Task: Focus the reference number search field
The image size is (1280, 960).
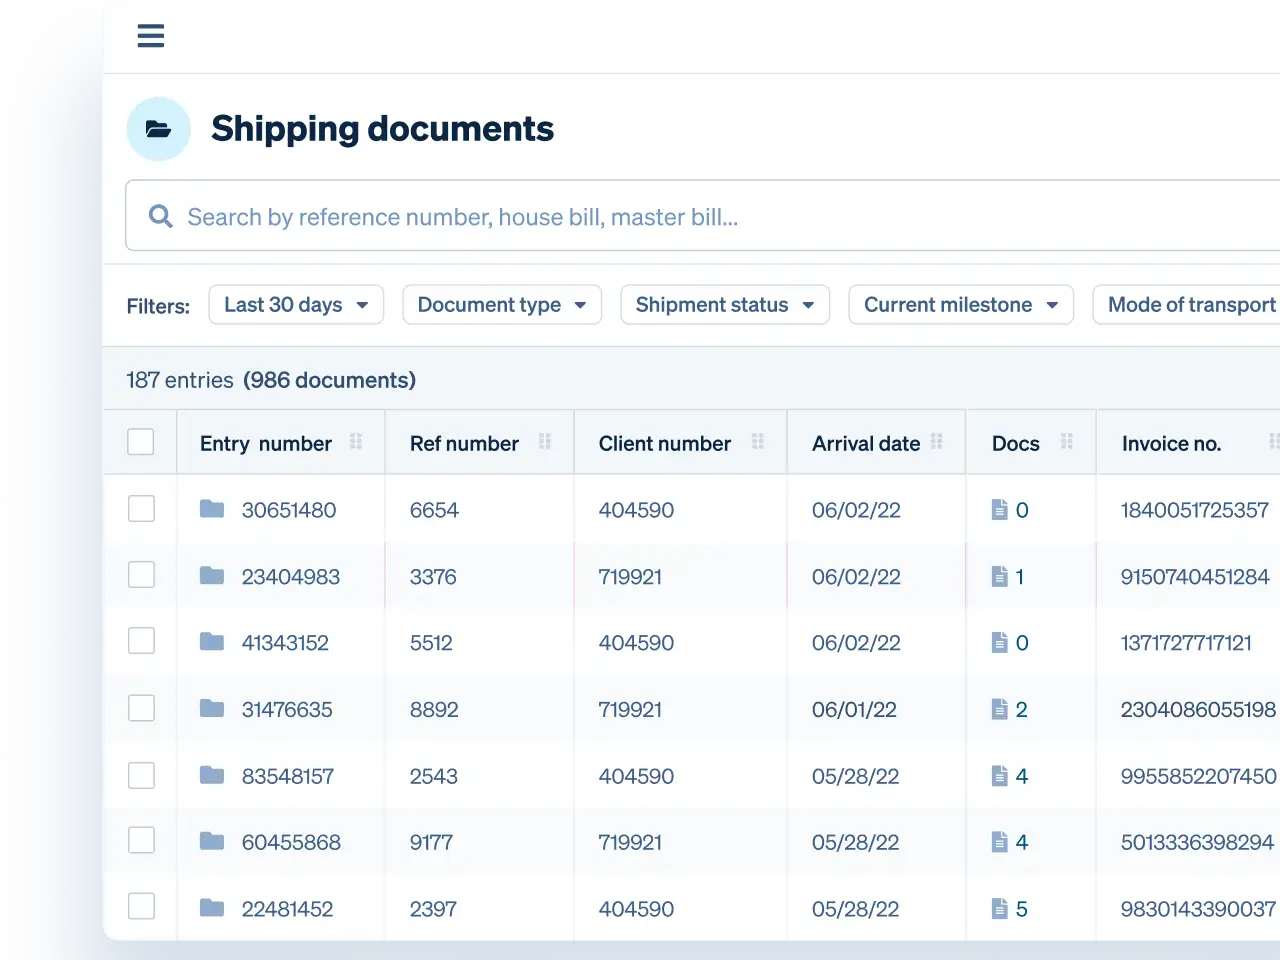Action: click(x=700, y=217)
